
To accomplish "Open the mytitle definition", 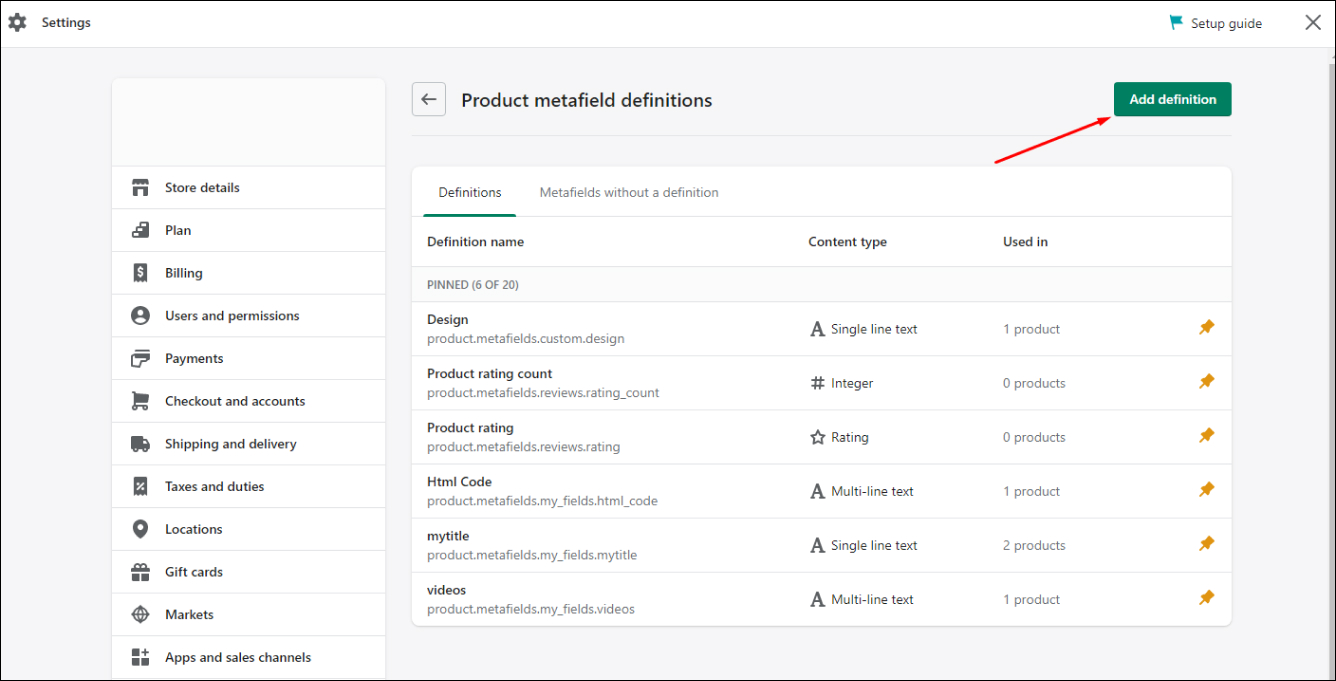I will [x=821, y=545].
